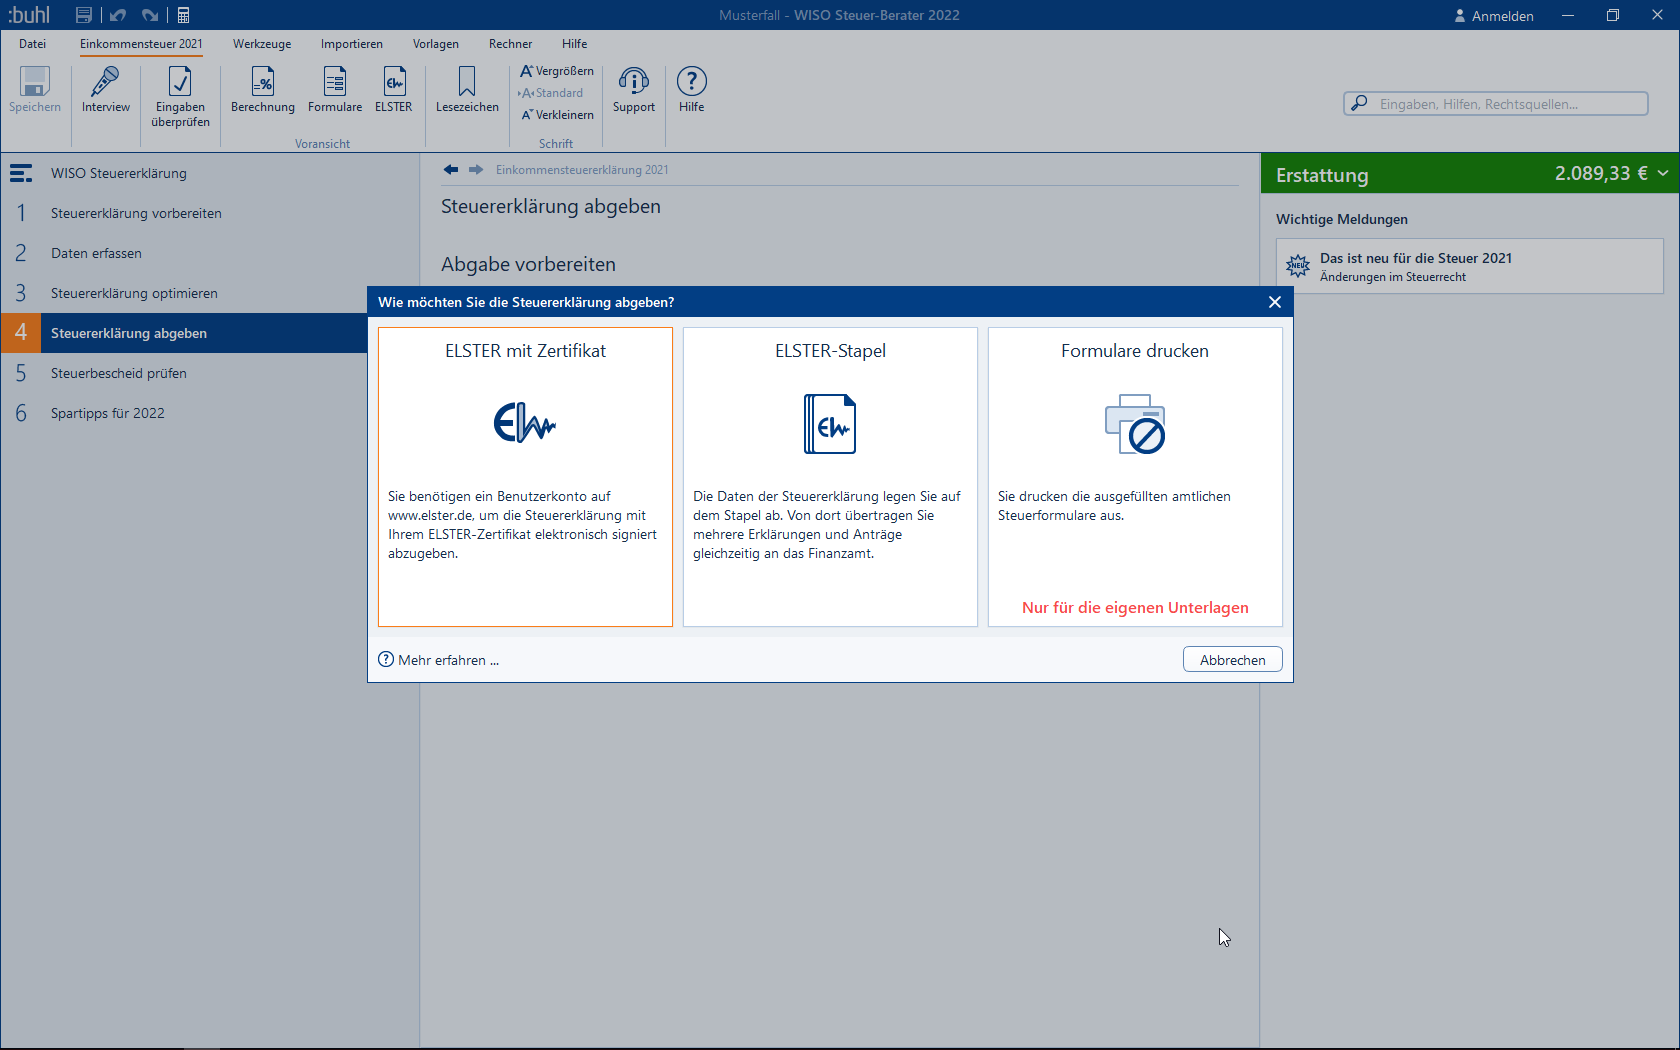Reset font to Standard size

click(x=551, y=93)
